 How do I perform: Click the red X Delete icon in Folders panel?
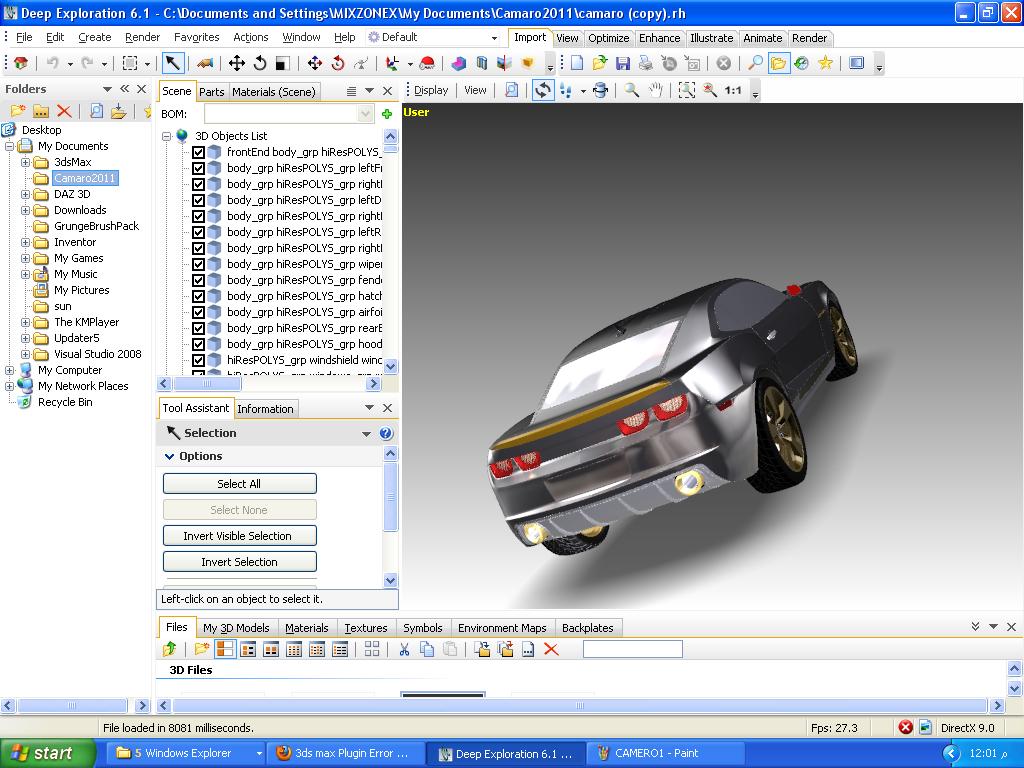[63, 111]
